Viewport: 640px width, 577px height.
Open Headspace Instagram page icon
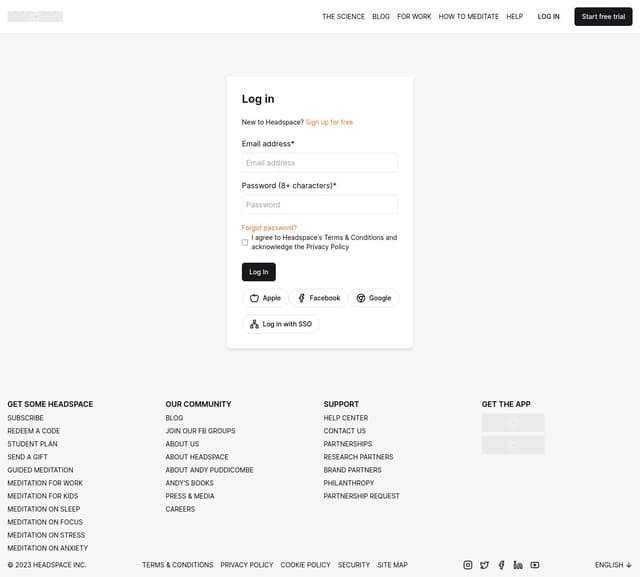click(468, 565)
